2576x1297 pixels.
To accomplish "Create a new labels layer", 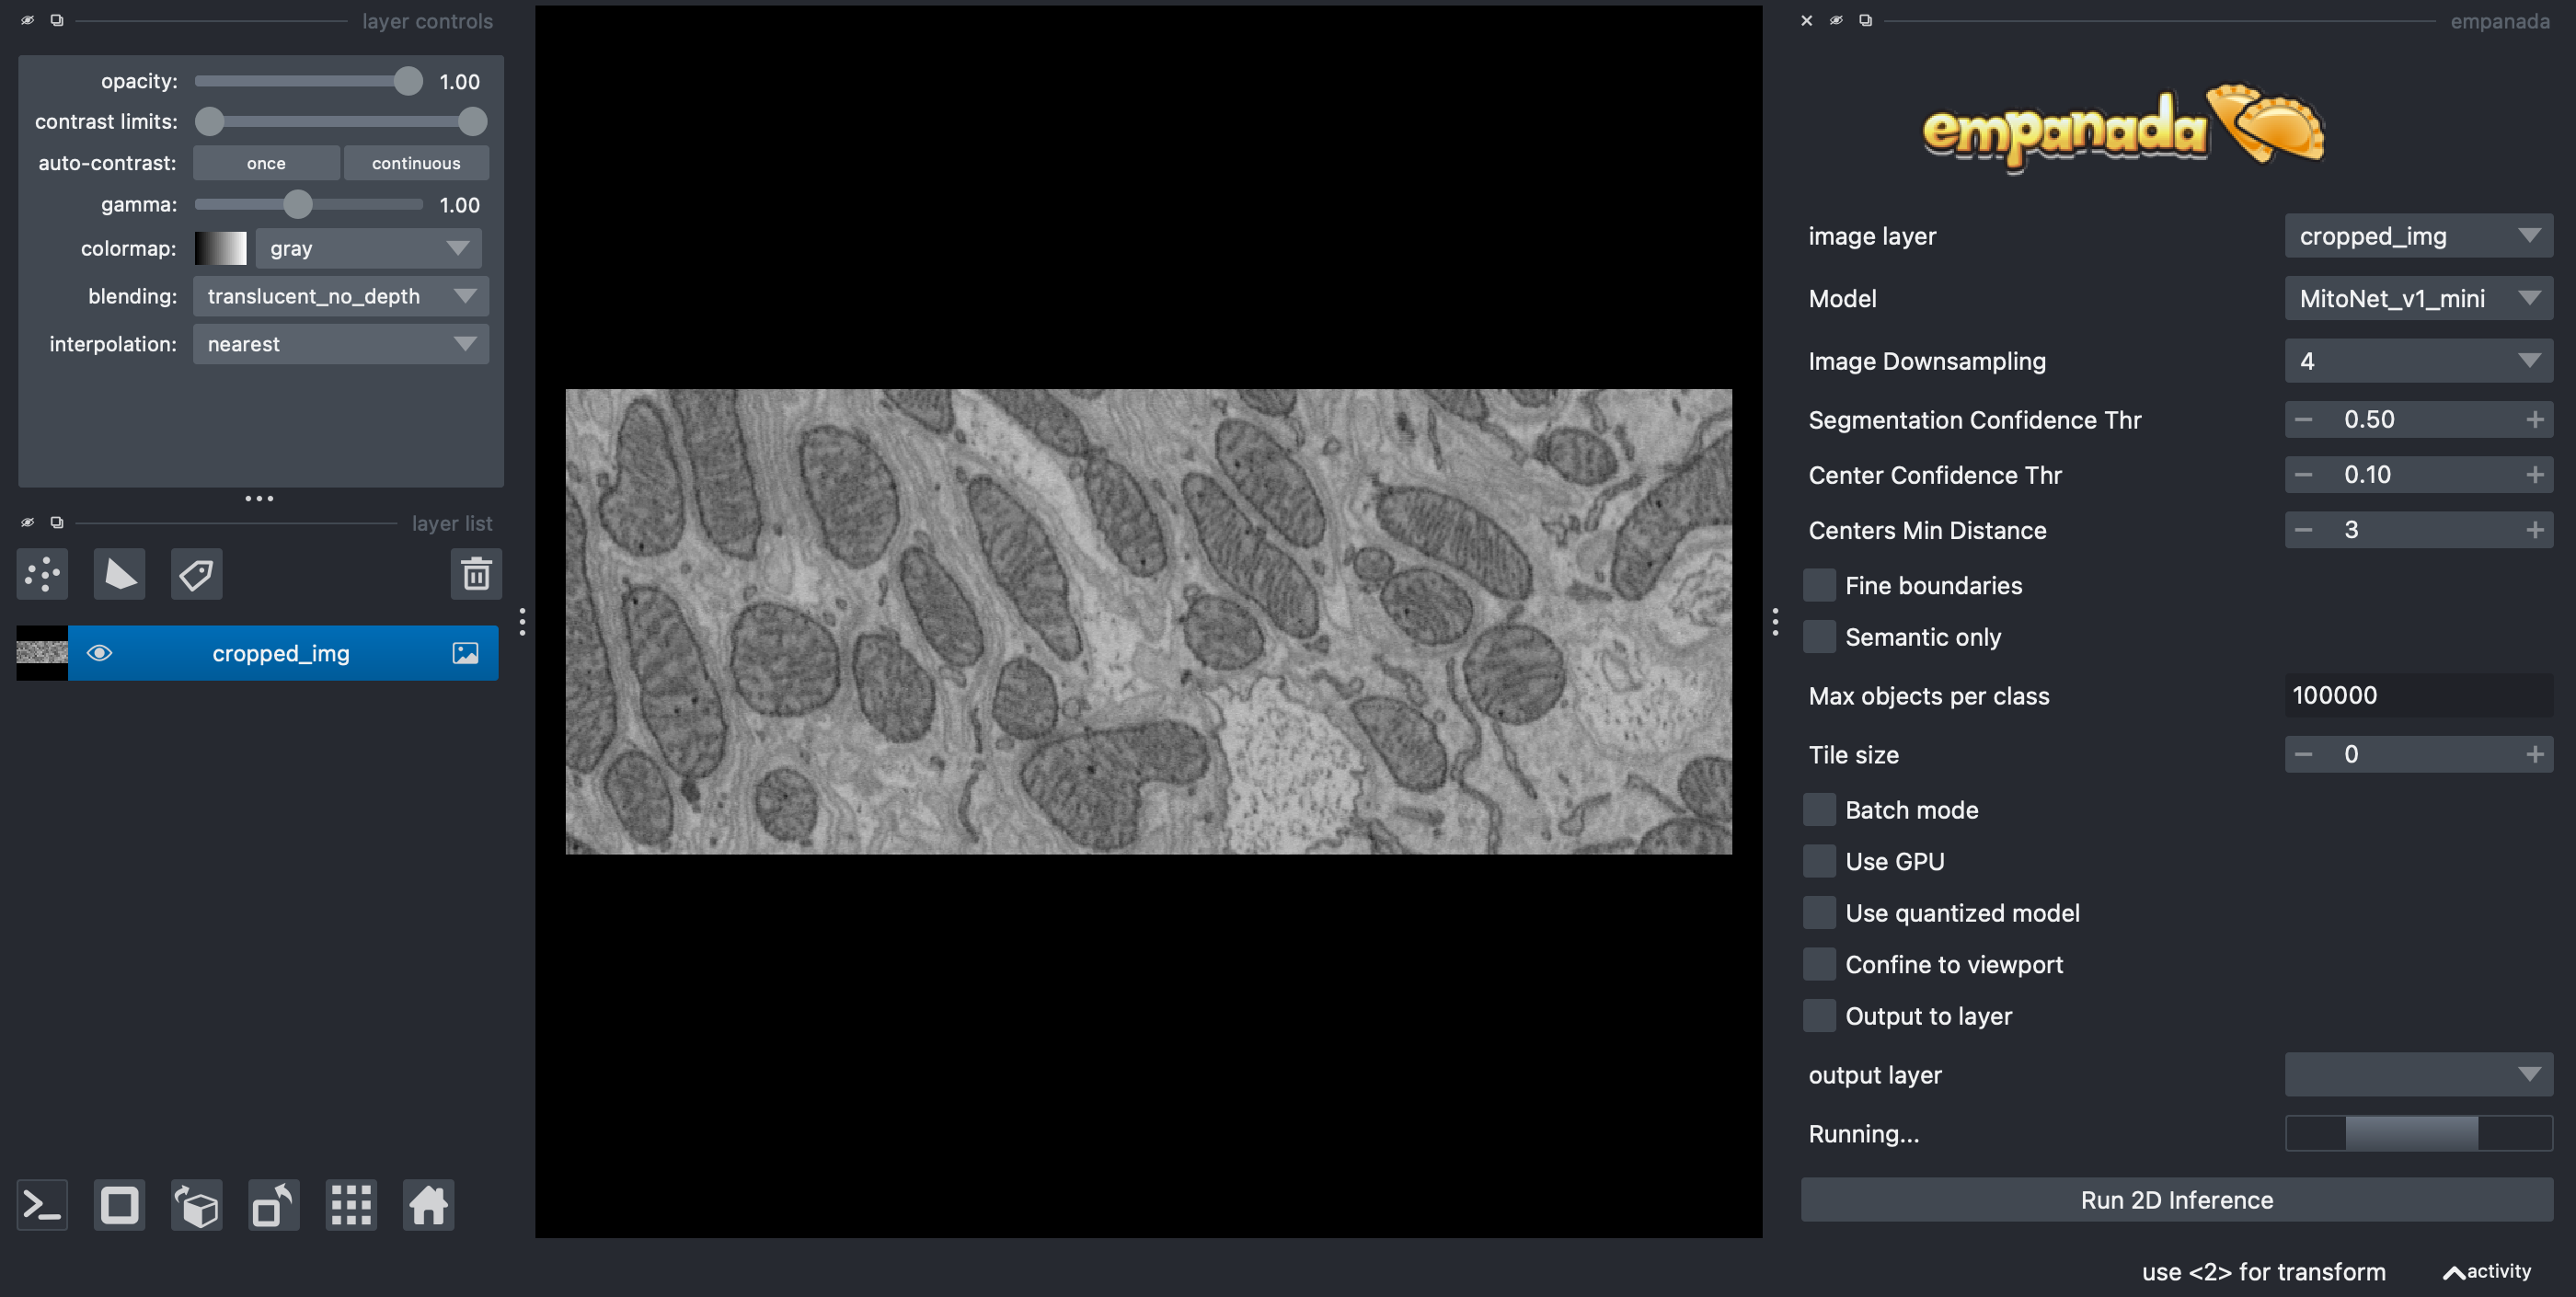I will [x=196, y=574].
